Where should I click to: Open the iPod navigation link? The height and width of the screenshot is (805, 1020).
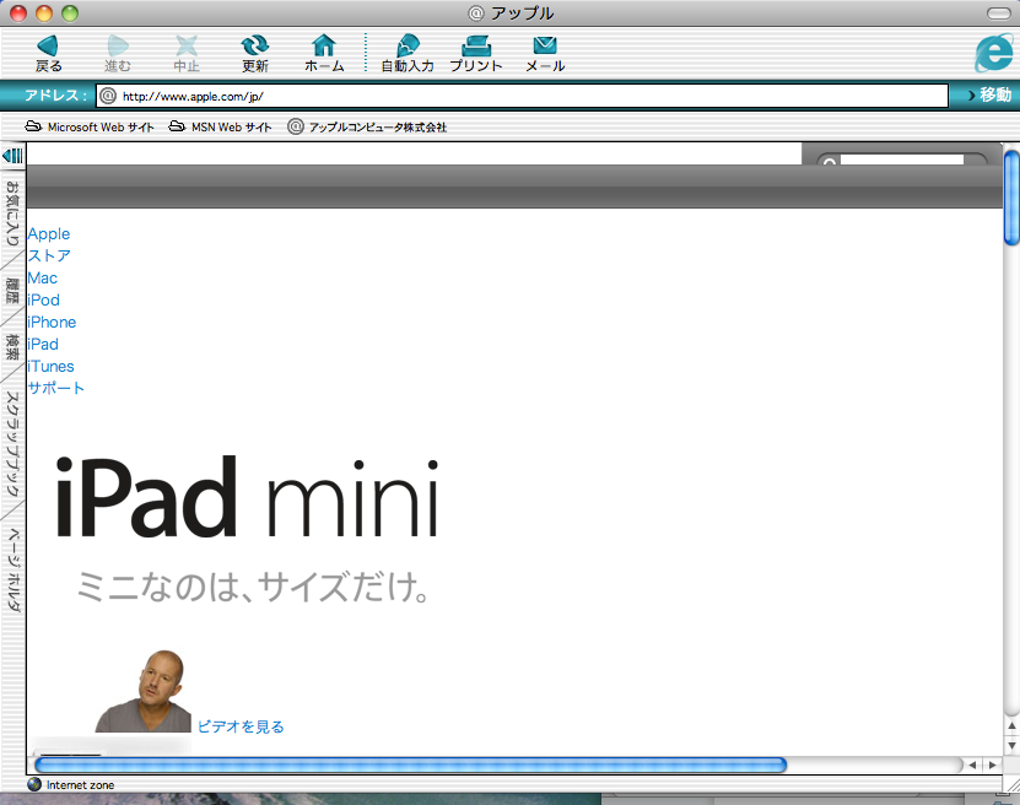point(44,300)
